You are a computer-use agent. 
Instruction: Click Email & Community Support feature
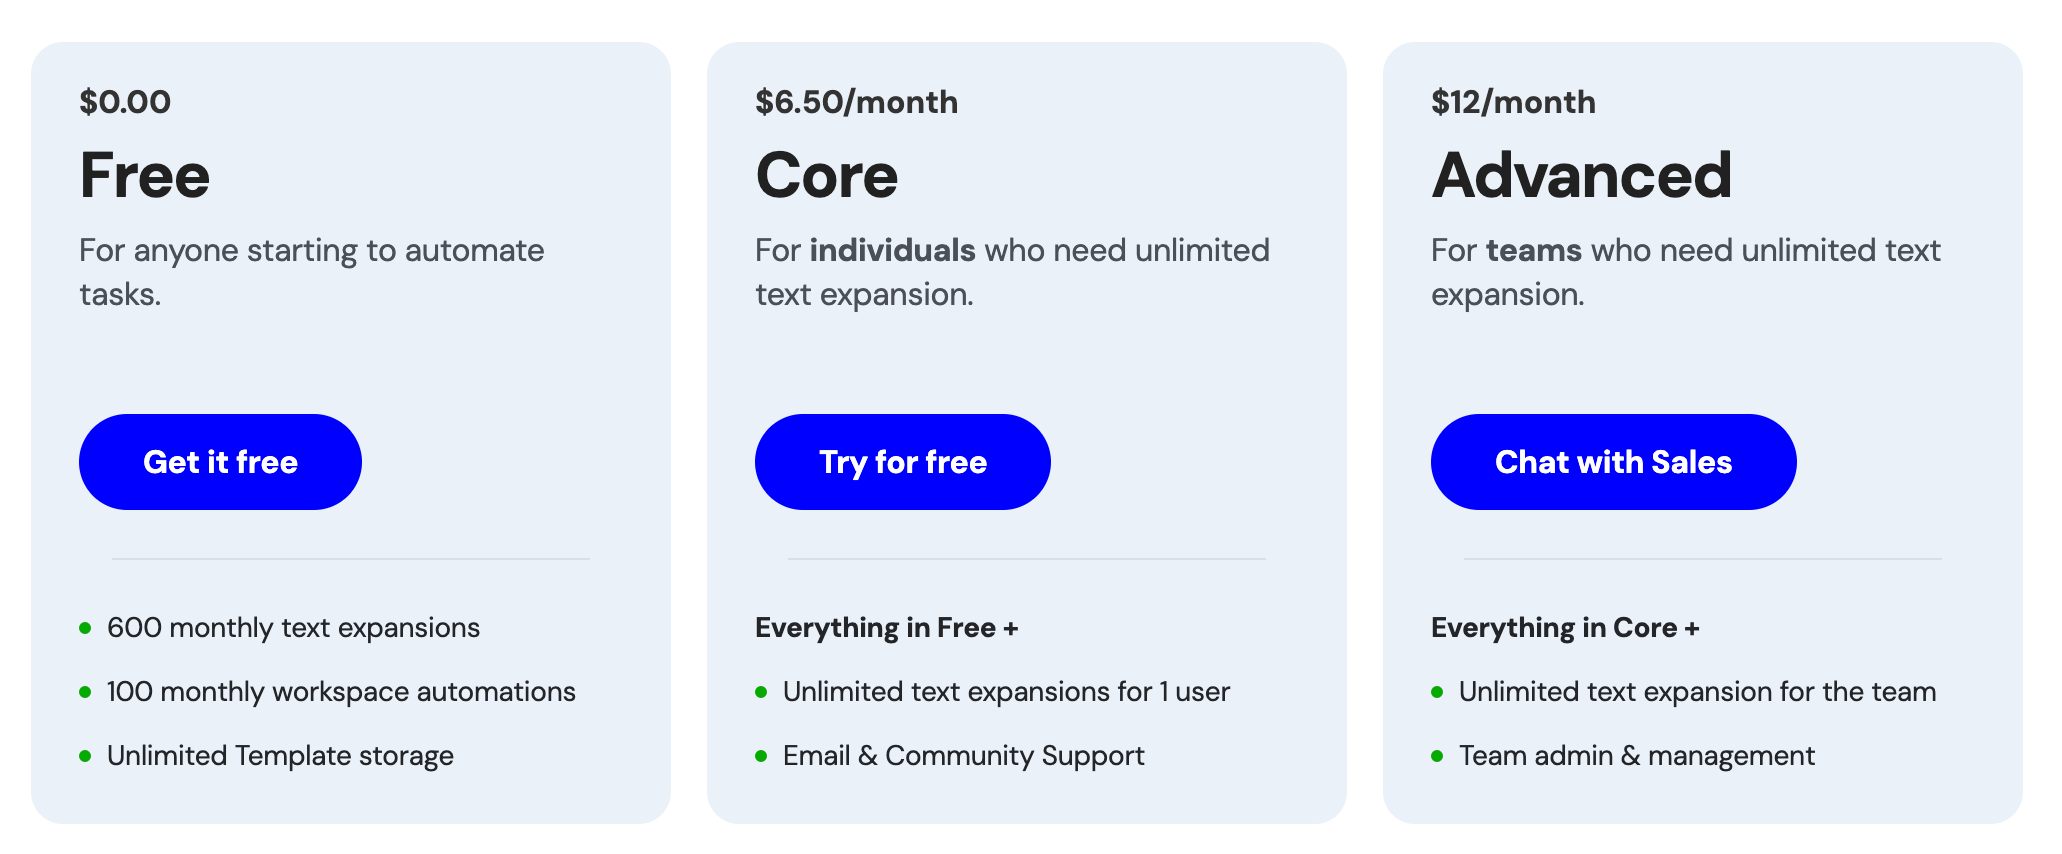tap(963, 756)
